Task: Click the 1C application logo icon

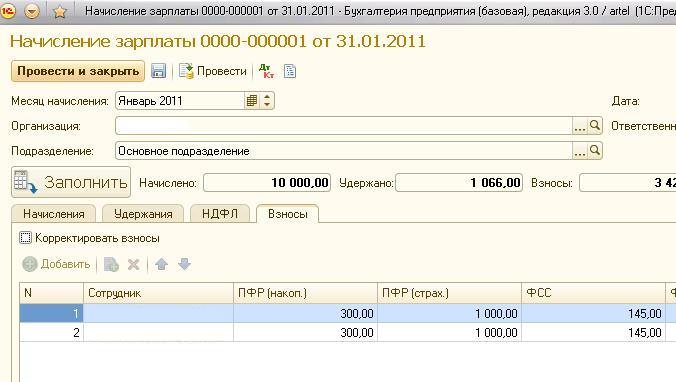Action: [x=7, y=10]
